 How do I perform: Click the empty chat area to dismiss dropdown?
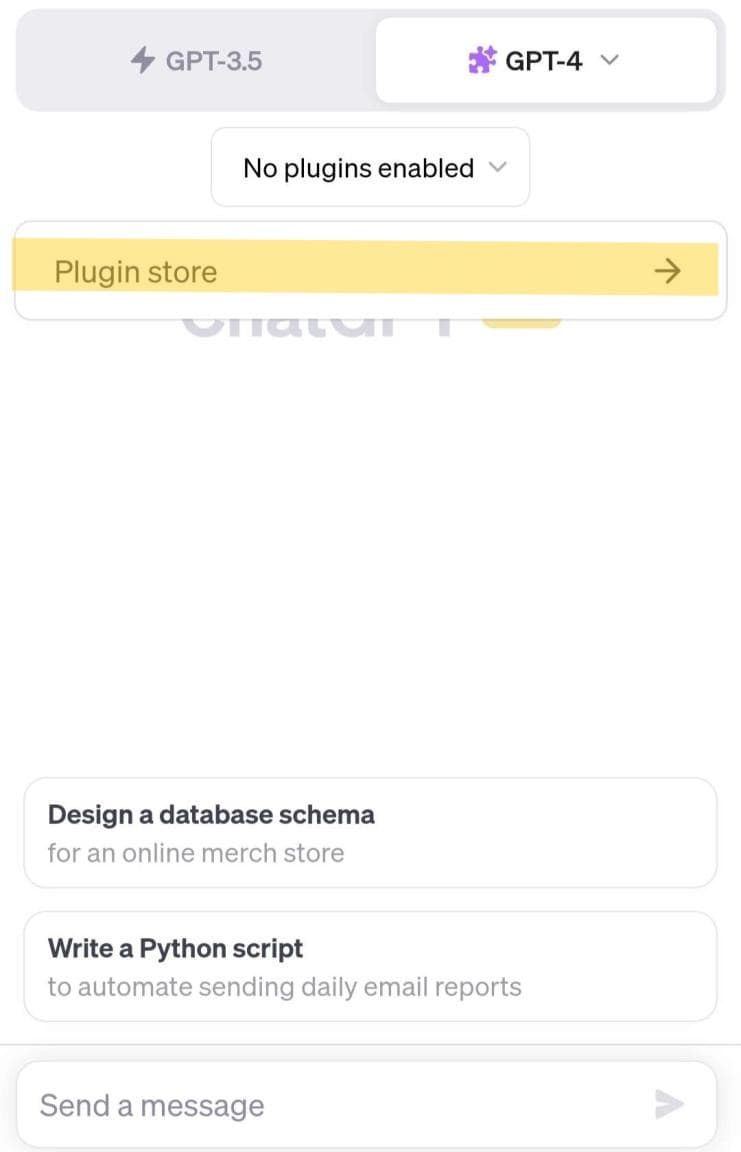(370, 551)
